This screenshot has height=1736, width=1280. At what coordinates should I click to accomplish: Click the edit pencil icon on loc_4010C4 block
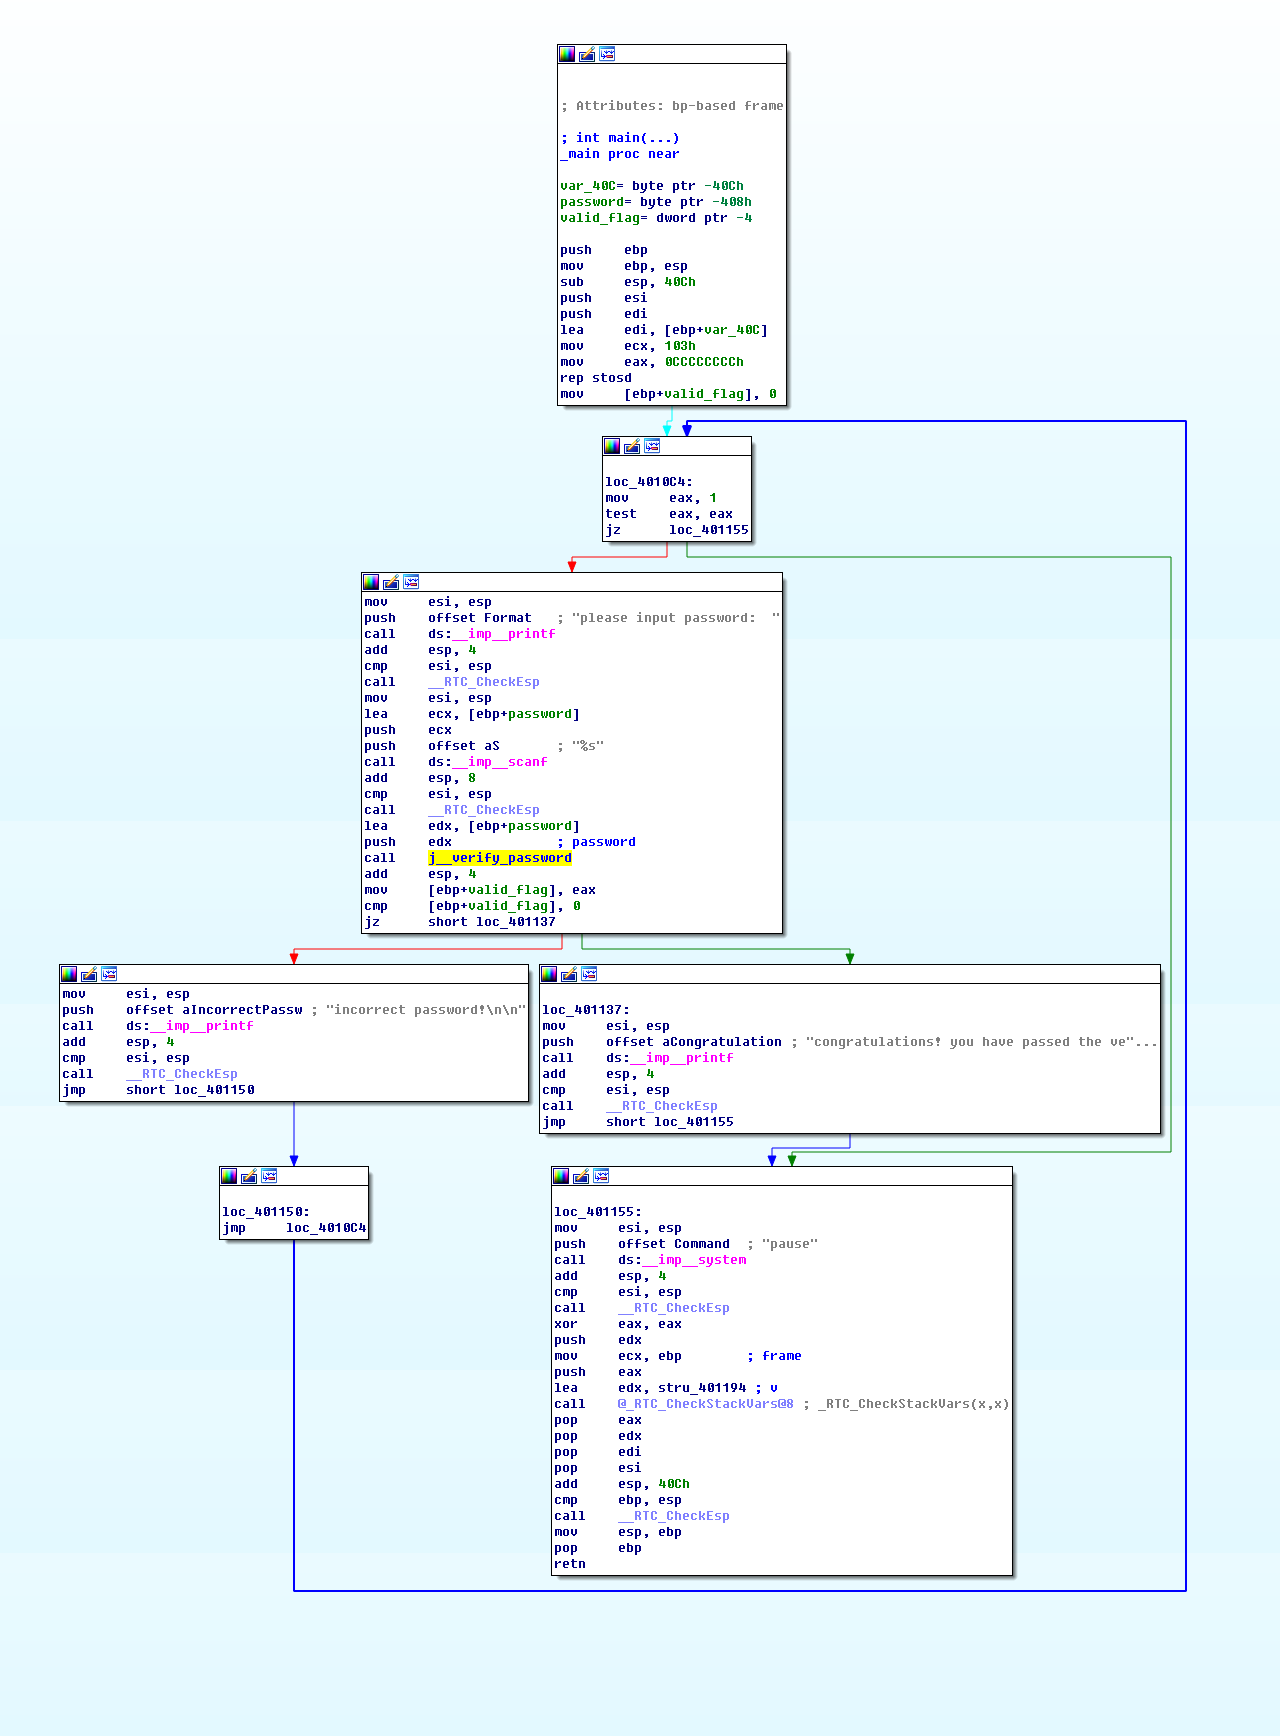pos(632,446)
